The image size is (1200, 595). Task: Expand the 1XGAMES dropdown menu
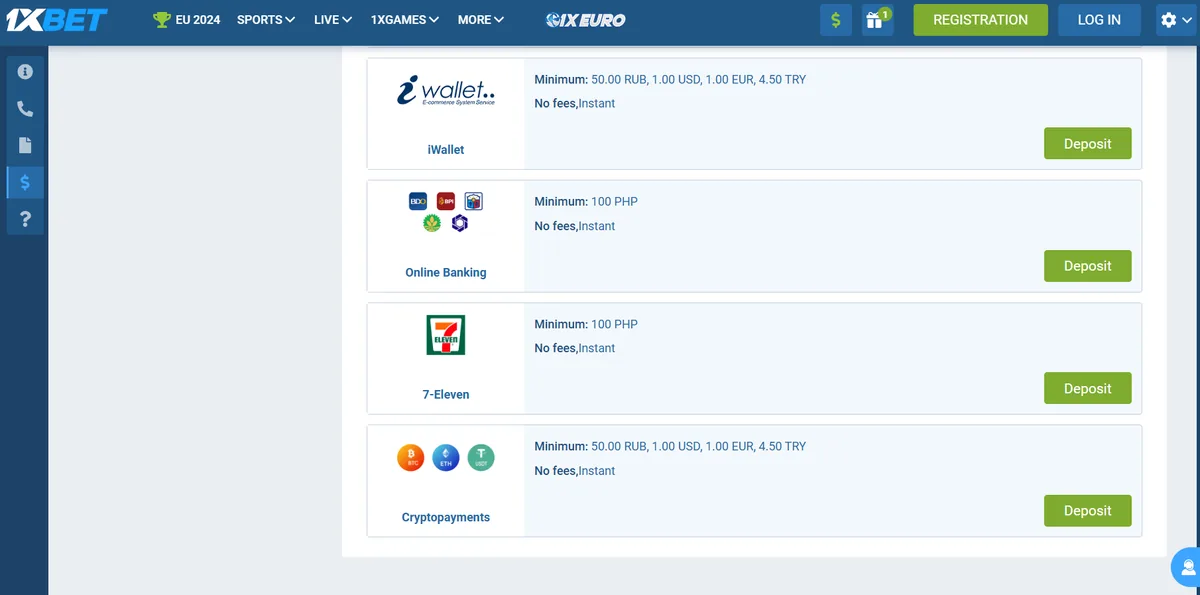(405, 20)
